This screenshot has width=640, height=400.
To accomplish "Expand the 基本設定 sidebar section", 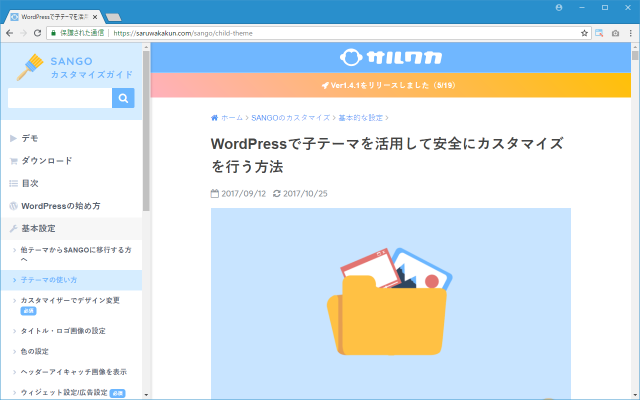I will click(x=42, y=228).
